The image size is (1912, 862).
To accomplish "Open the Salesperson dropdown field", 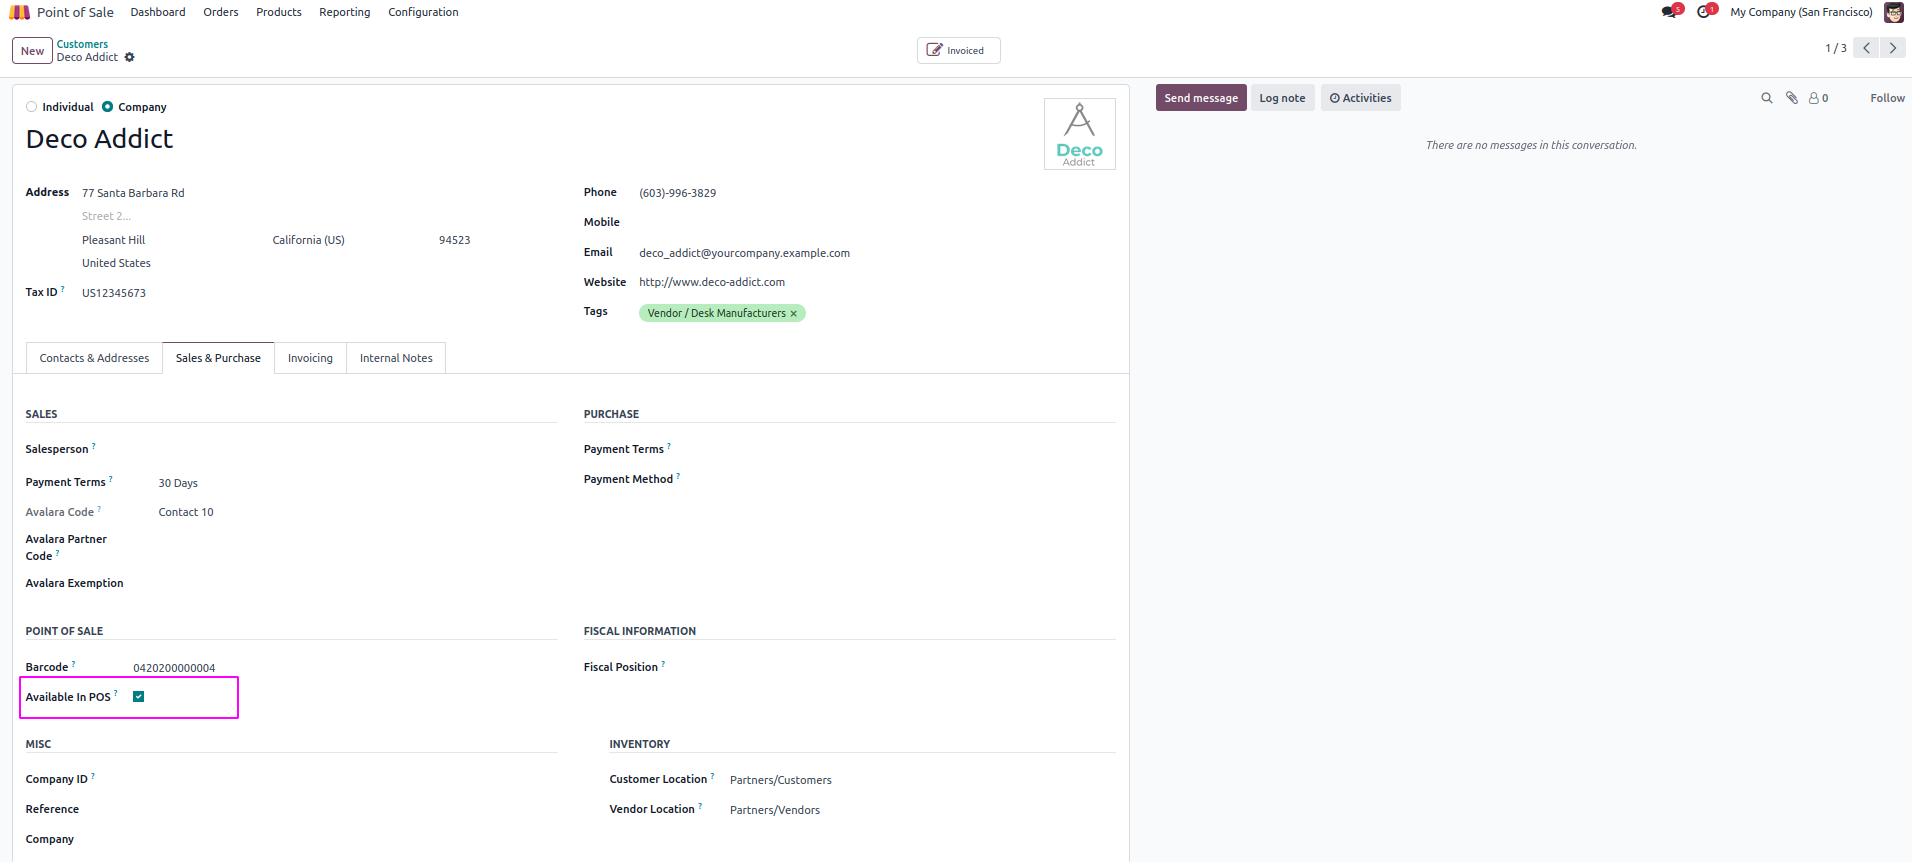I will 357,450.
